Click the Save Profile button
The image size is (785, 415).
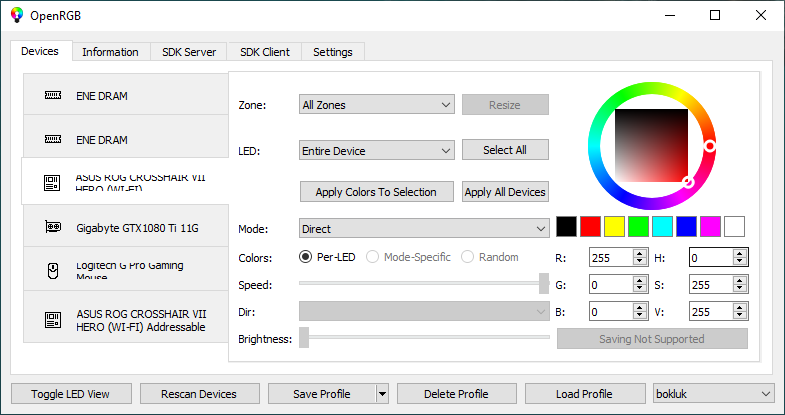click(x=322, y=394)
